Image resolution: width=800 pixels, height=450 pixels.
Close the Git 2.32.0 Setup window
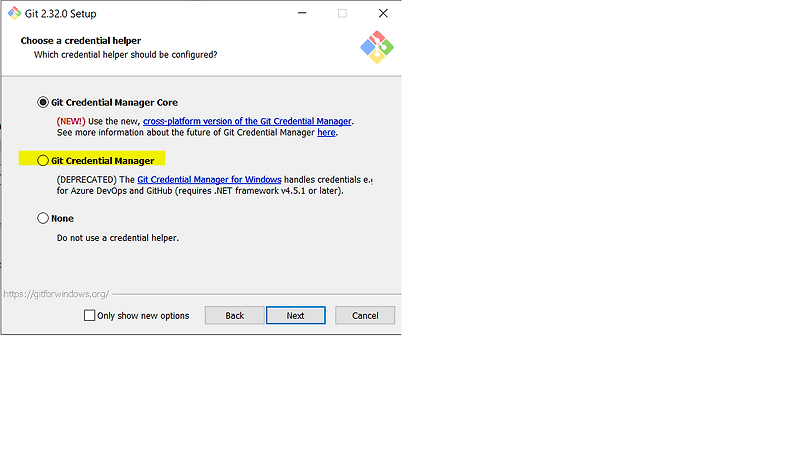point(383,13)
